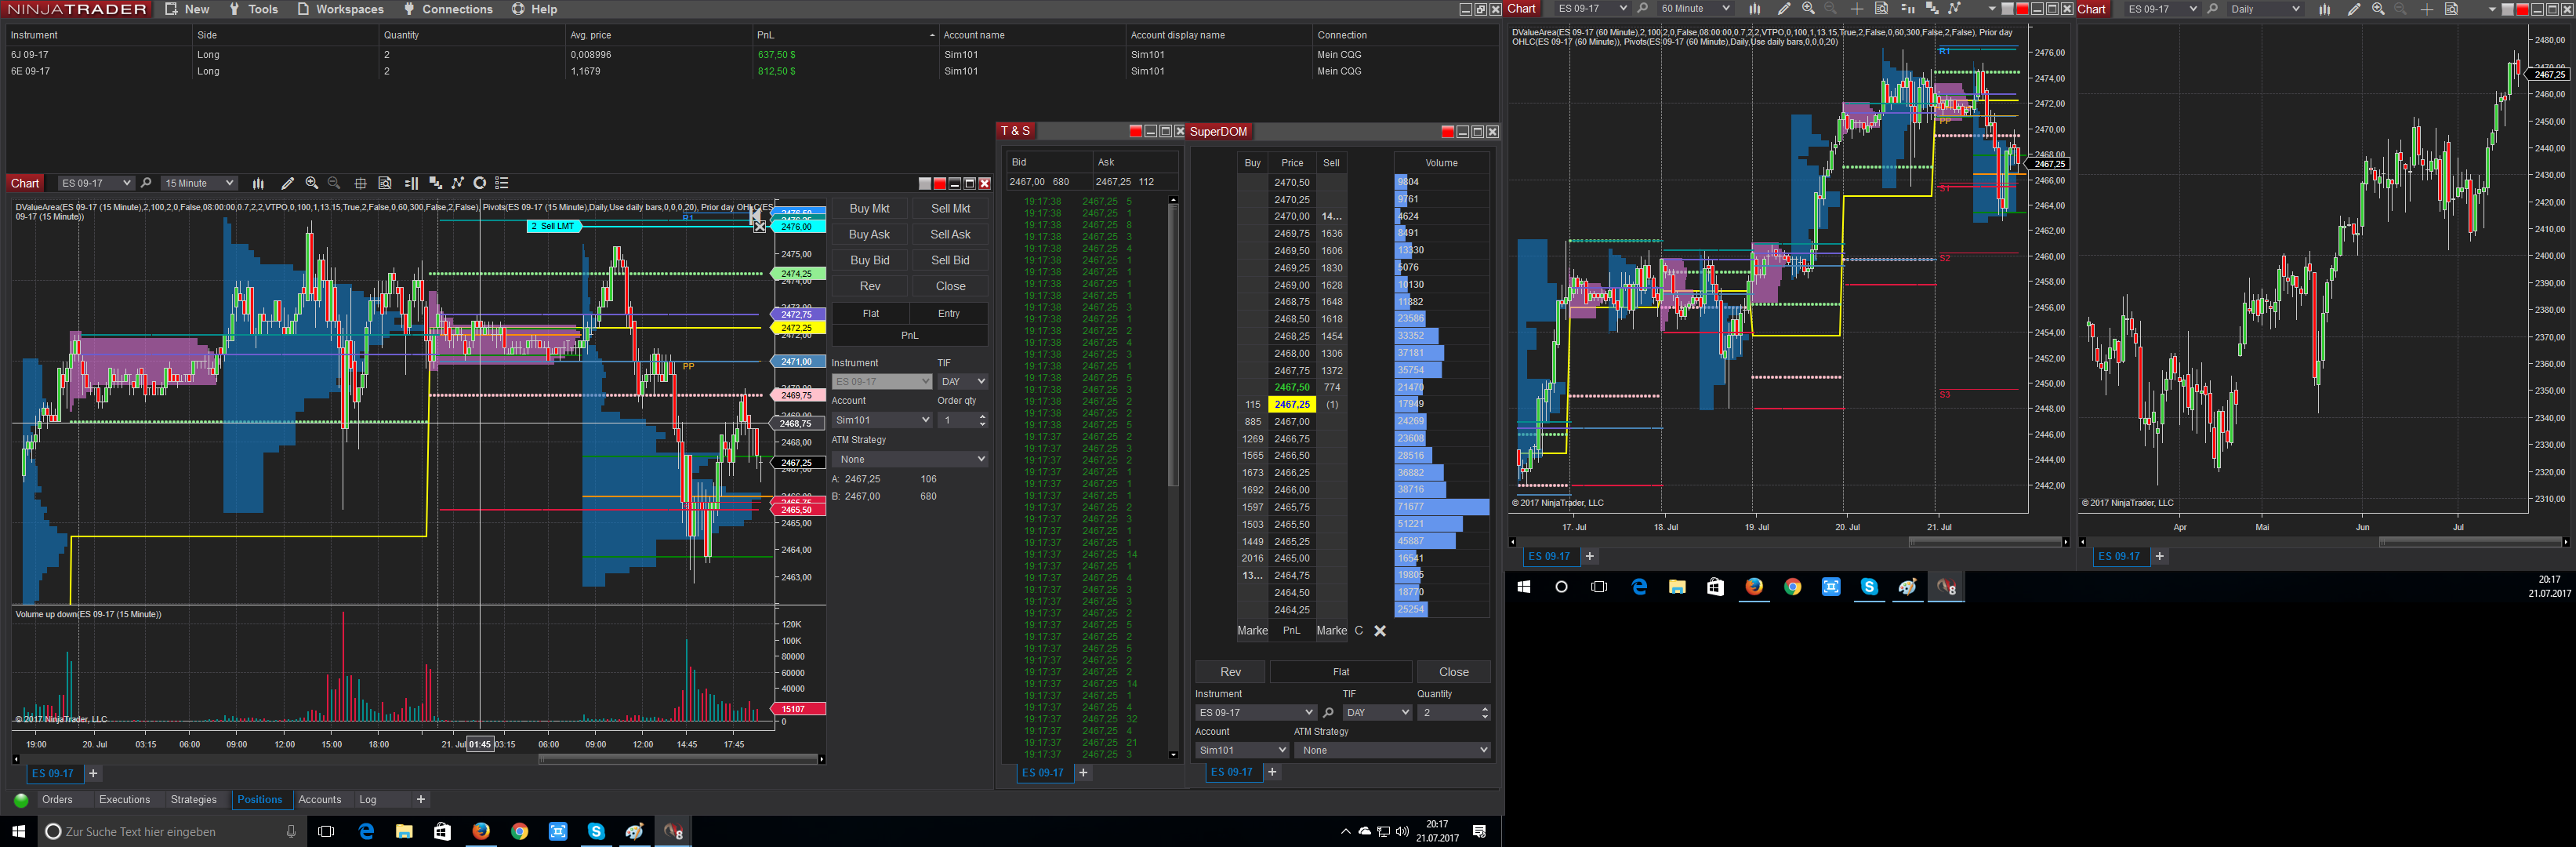Open bar type selector in Daily chart
The height and width of the screenshot is (847, 2576).
(x=2325, y=9)
